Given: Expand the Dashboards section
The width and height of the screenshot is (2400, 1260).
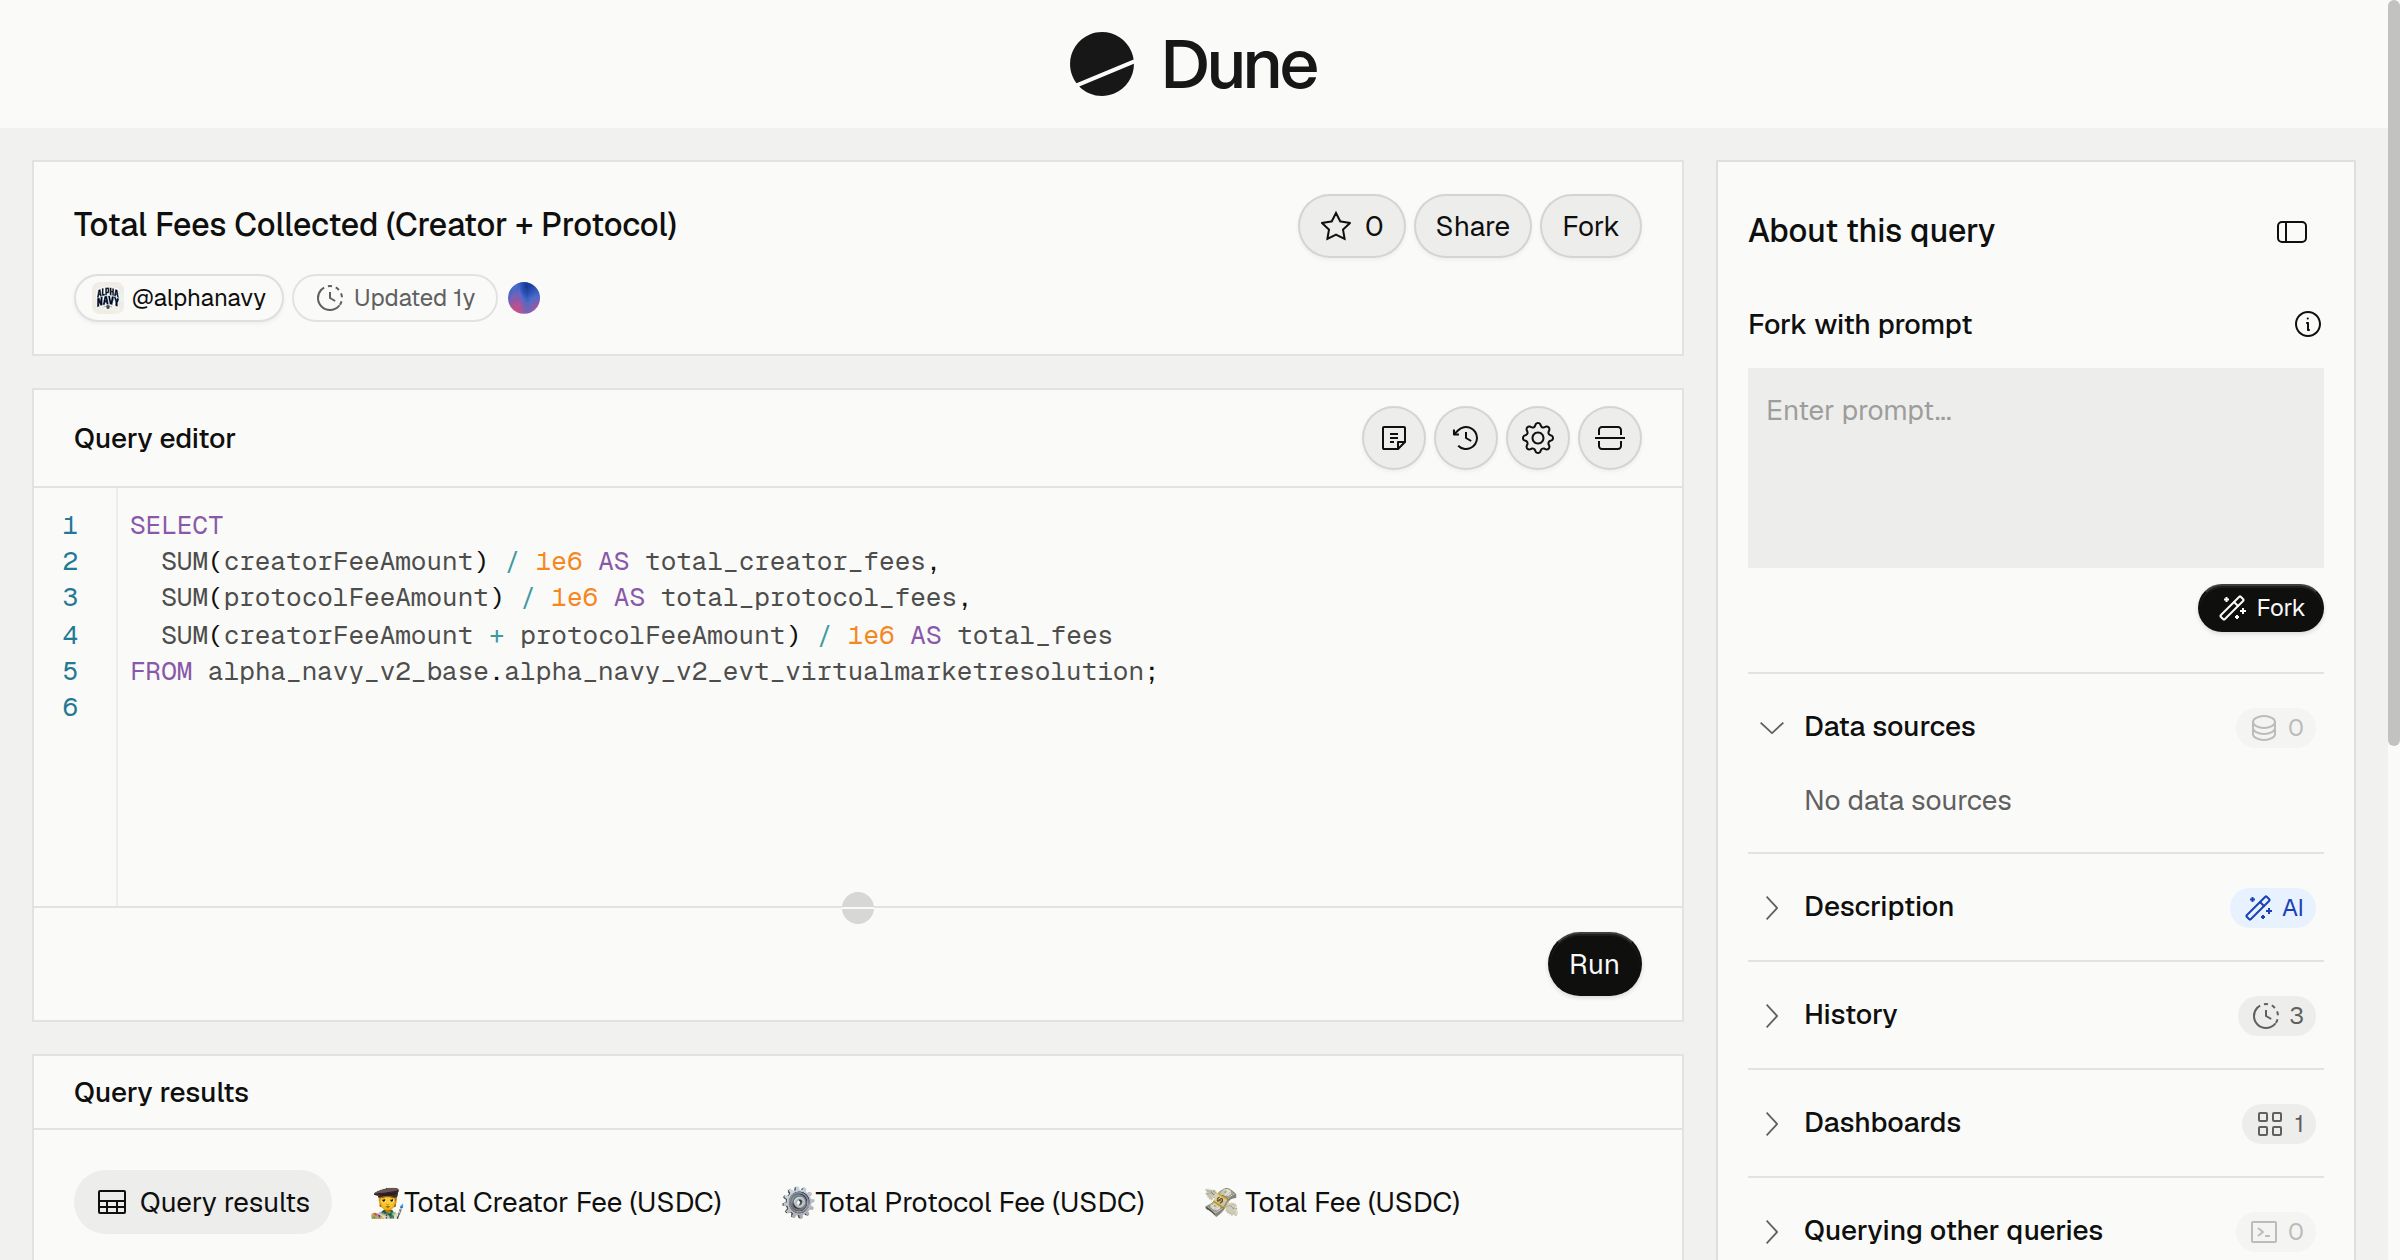Looking at the screenshot, I should [1771, 1123].
